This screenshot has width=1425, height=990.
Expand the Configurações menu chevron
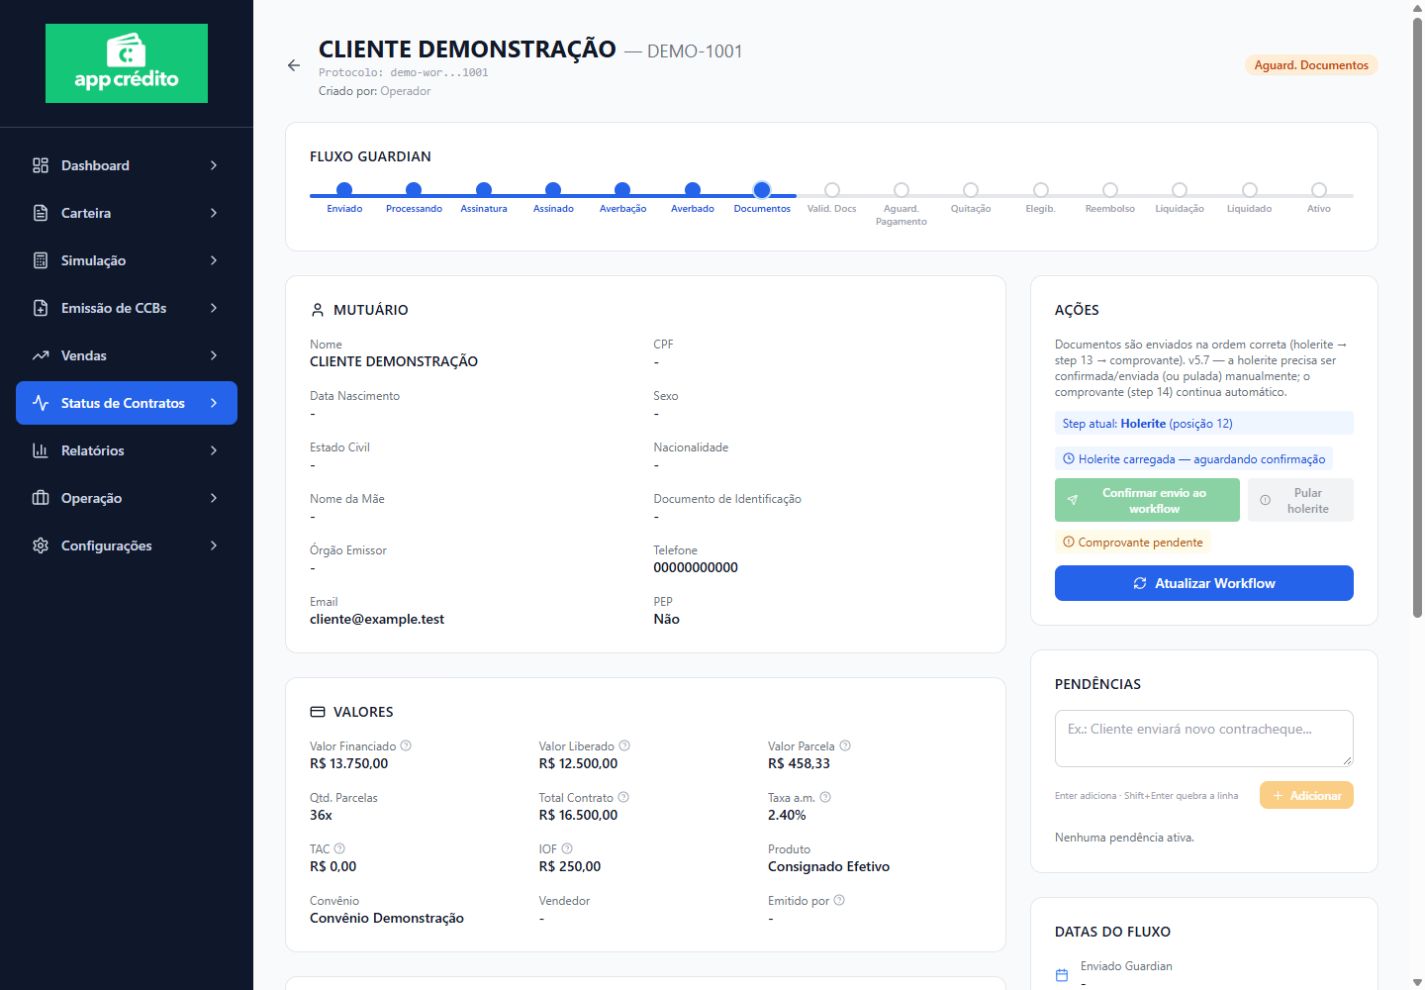pyautogui.click(x=213, y=545)
